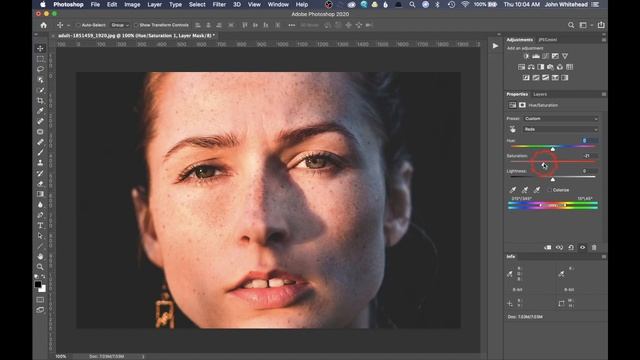Click the foreground color swatch

point(38,284)
